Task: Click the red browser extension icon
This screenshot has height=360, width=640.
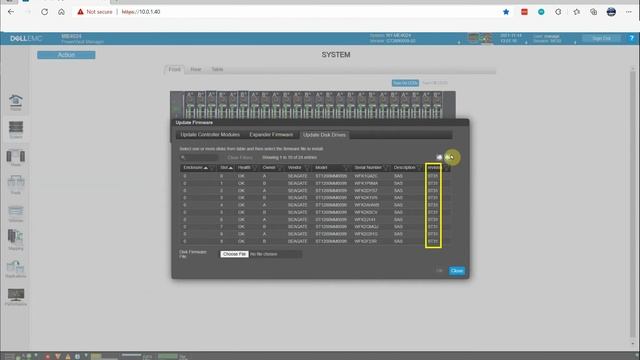Action: pos(524,12)
